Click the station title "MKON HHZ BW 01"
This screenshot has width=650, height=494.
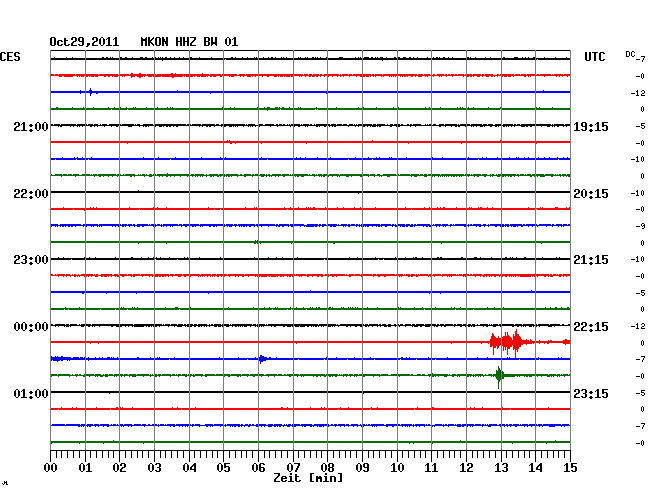click(x=189, y=42)
